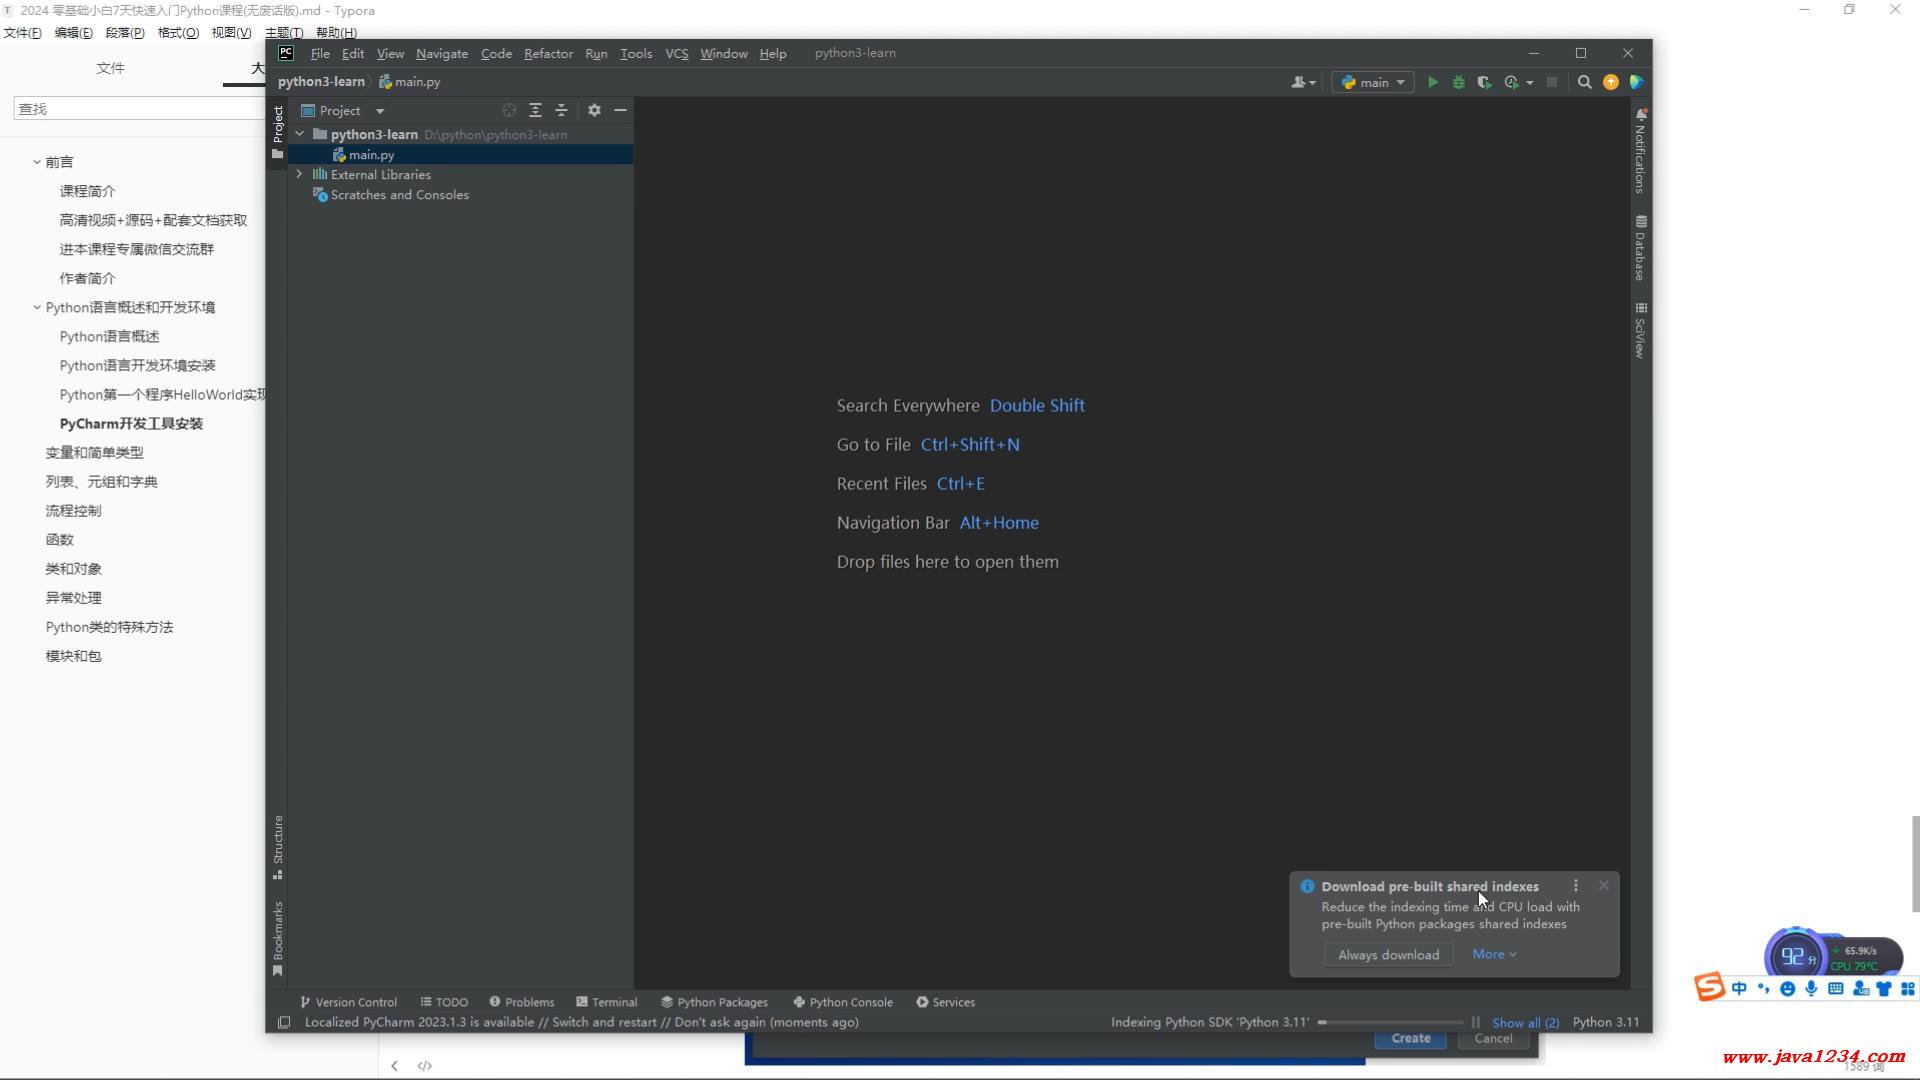This screenshot has height=1080, width=1920.
Task: Click the orange IDE update arrow icon
Action: pyautogui.click(x=1610, y=82)
